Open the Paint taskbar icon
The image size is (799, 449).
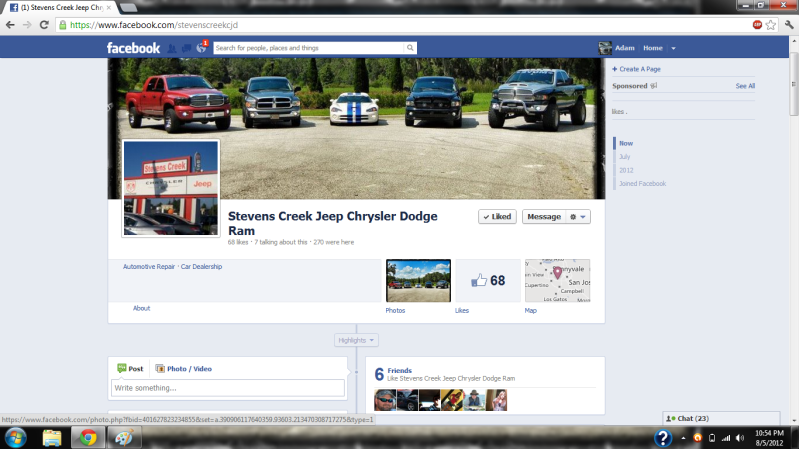click(124, 438)
